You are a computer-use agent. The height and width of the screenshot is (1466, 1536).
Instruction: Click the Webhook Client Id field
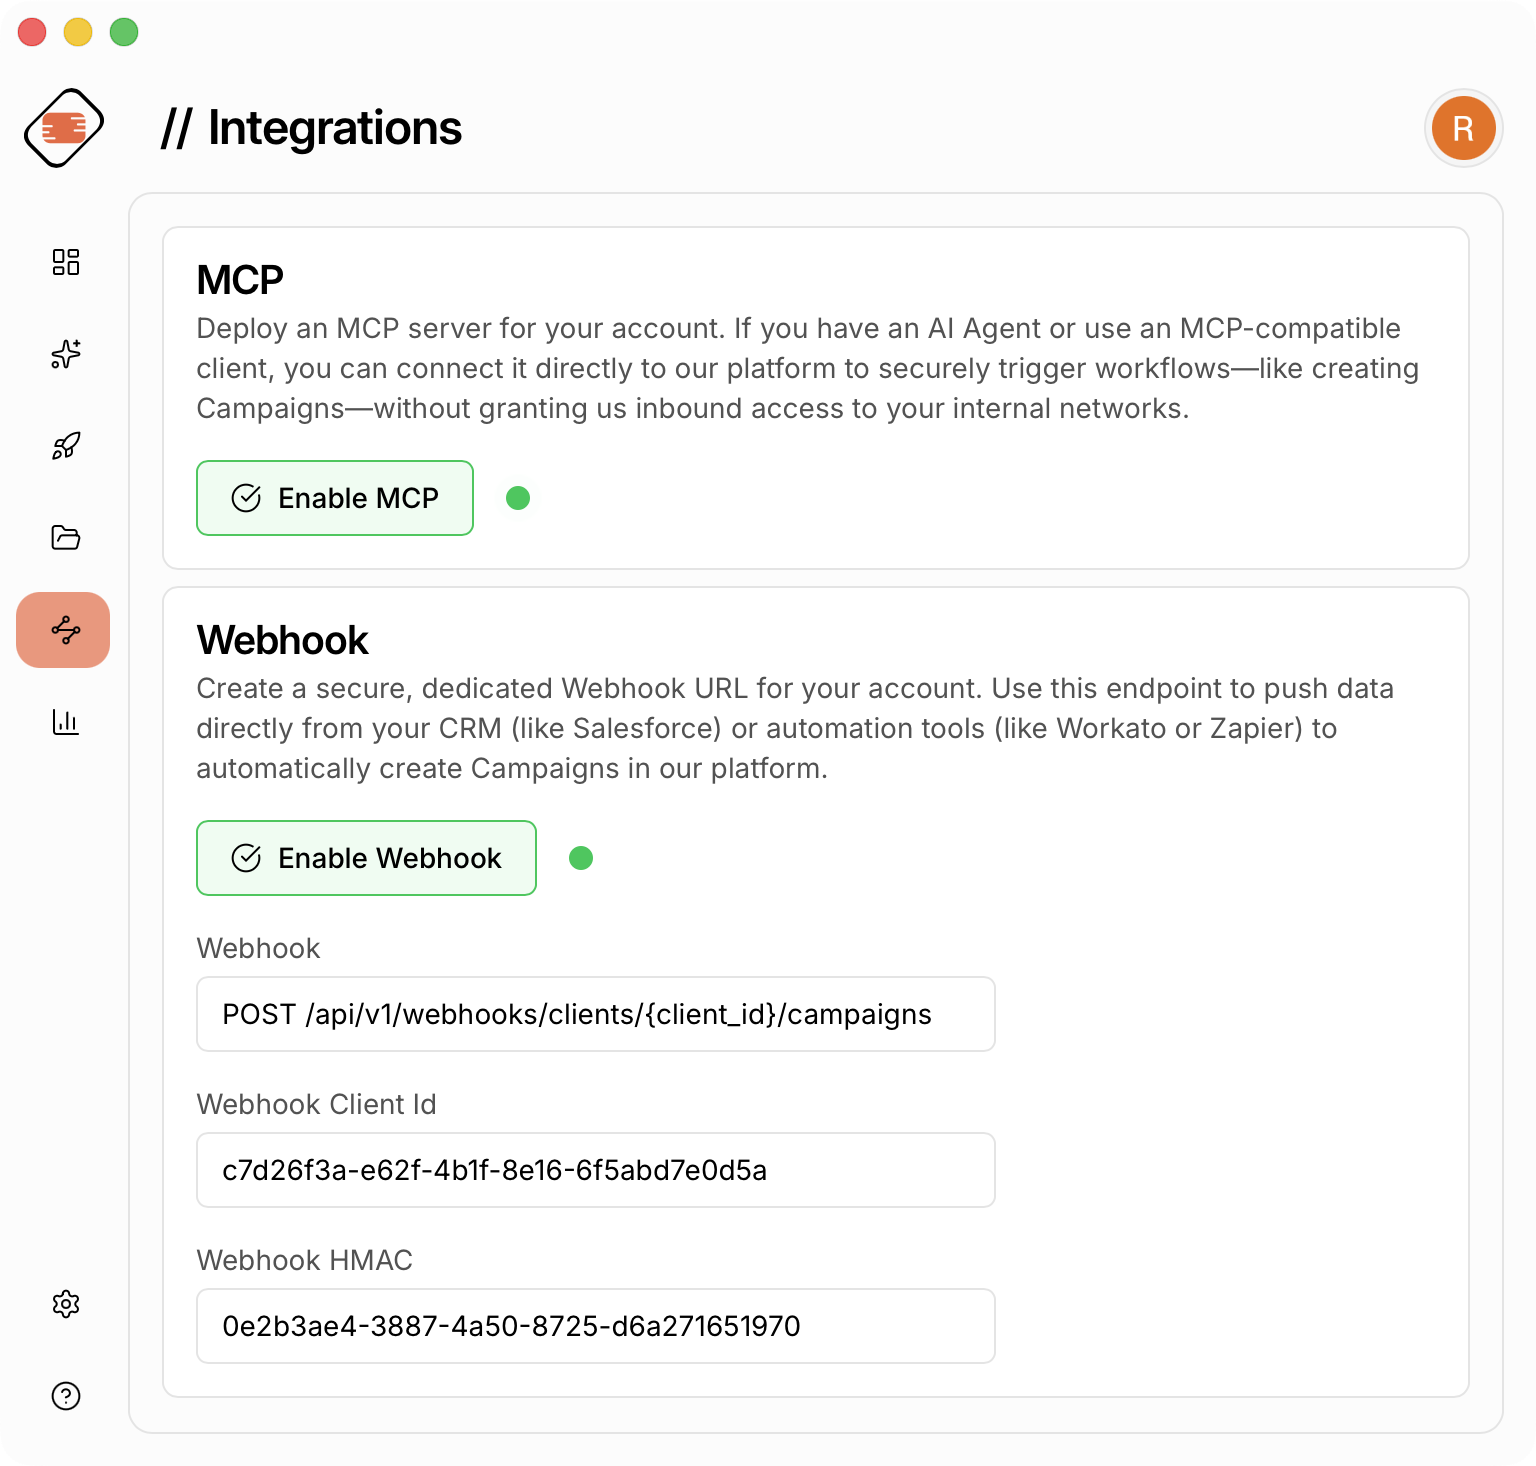pos(596,1170)
